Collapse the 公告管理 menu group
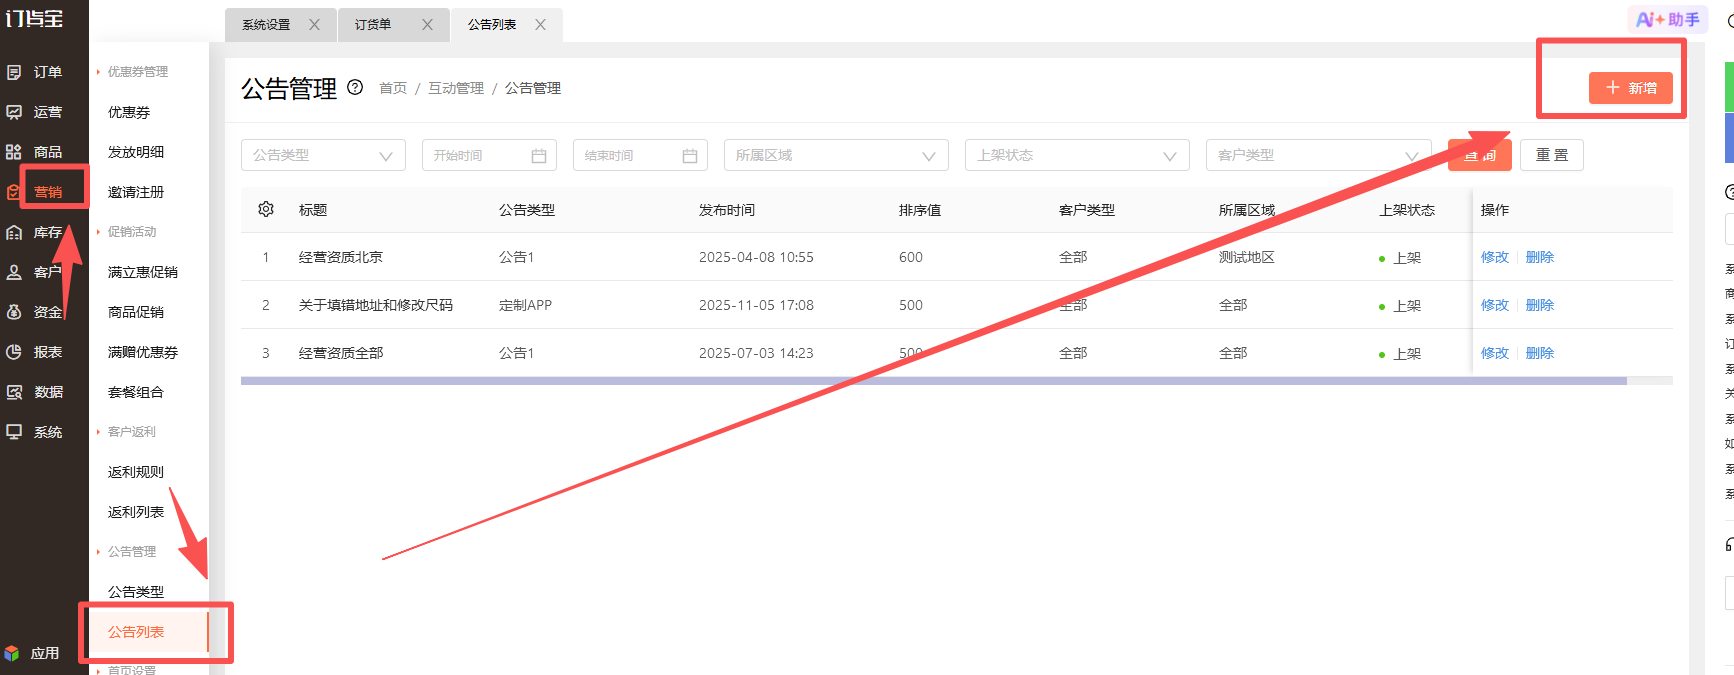Screen dimensions: 1734x675 click(x=126, y=552)
